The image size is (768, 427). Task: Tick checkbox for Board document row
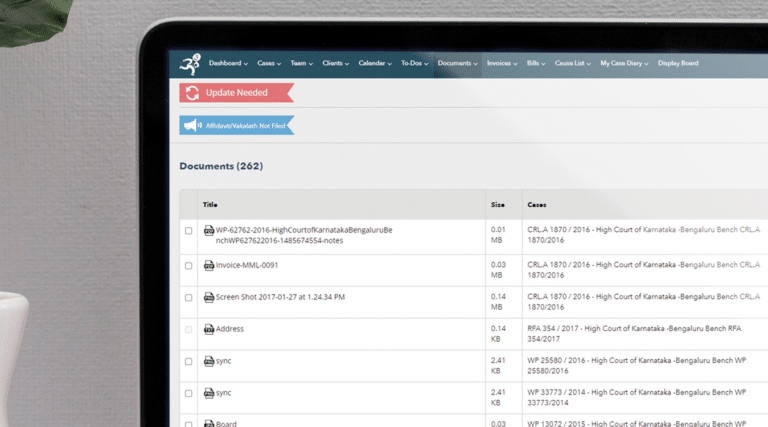click(189, 424)
